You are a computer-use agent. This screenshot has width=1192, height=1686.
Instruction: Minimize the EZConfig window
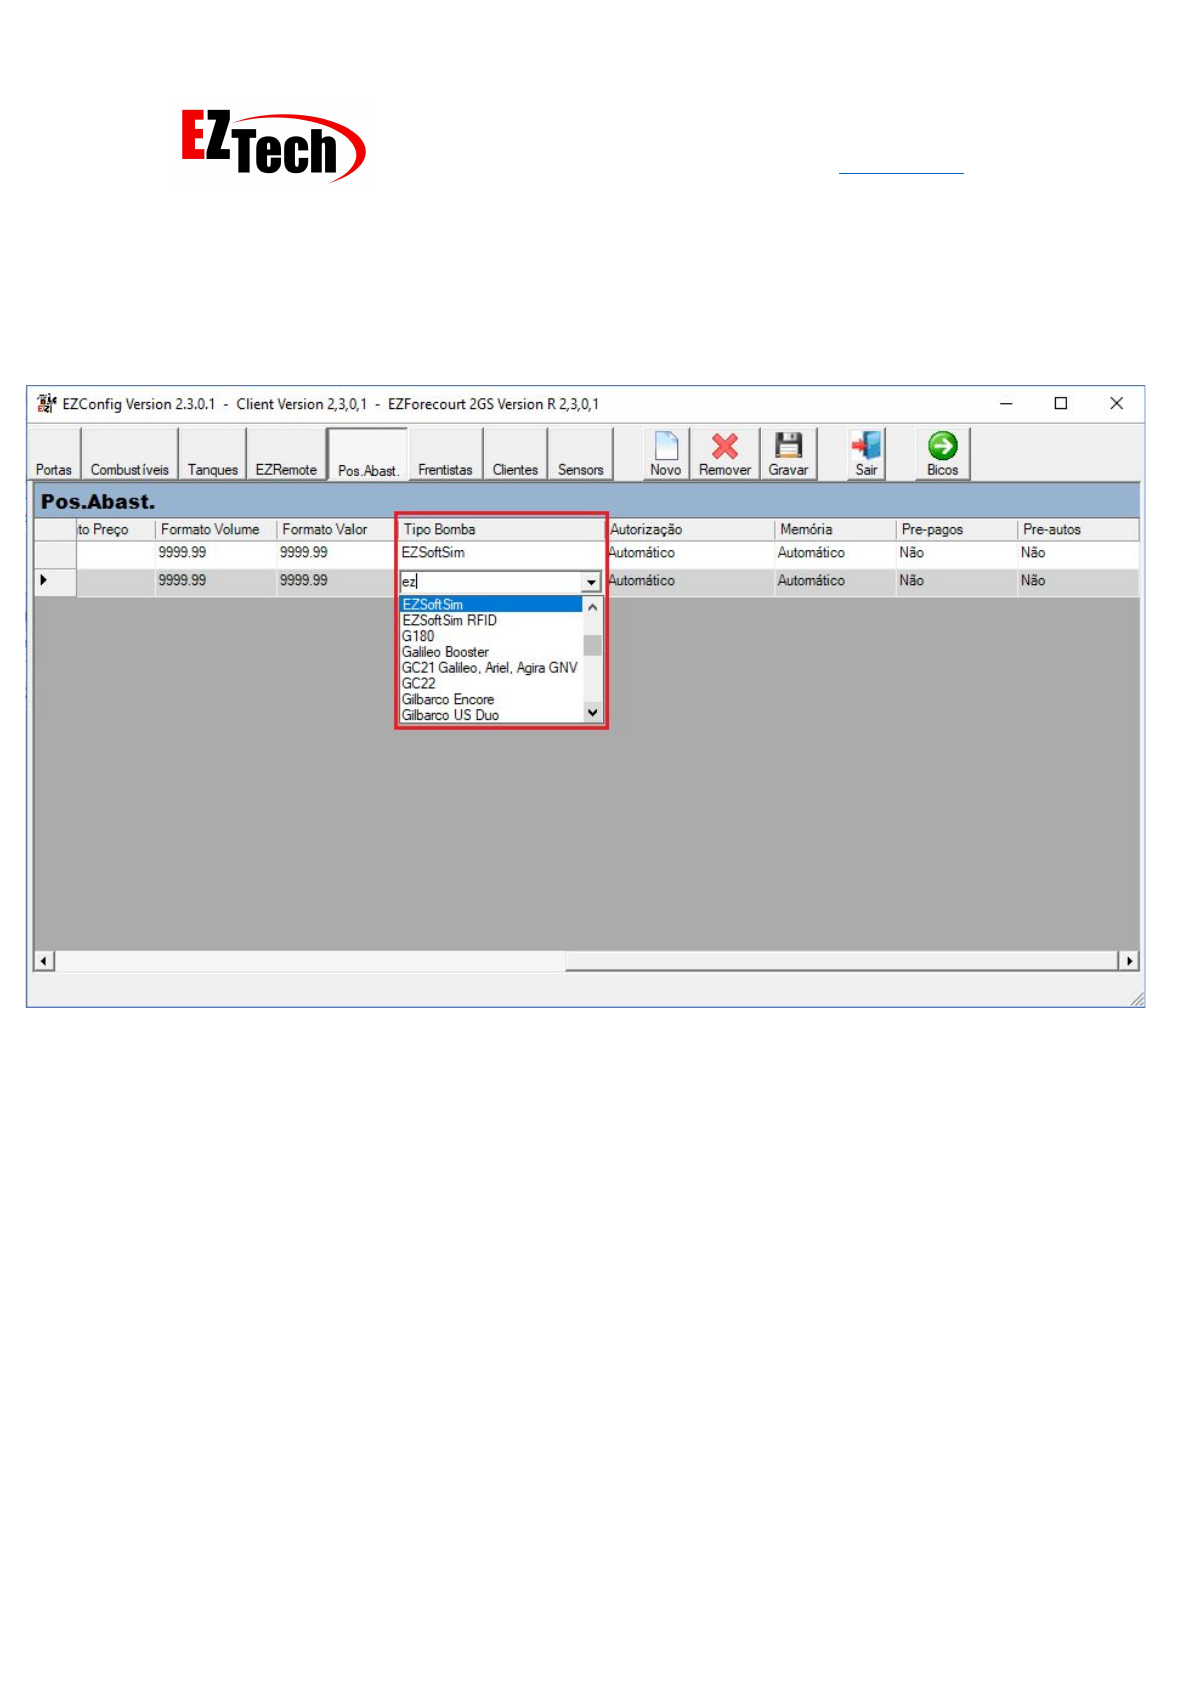(x=1006, y=403)
